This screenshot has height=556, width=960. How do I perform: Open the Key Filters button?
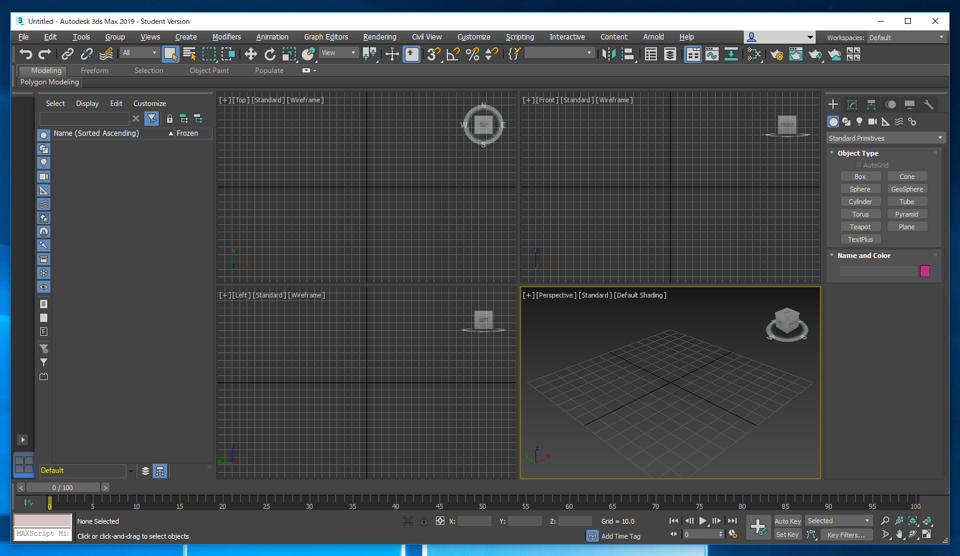coord(846,535)
